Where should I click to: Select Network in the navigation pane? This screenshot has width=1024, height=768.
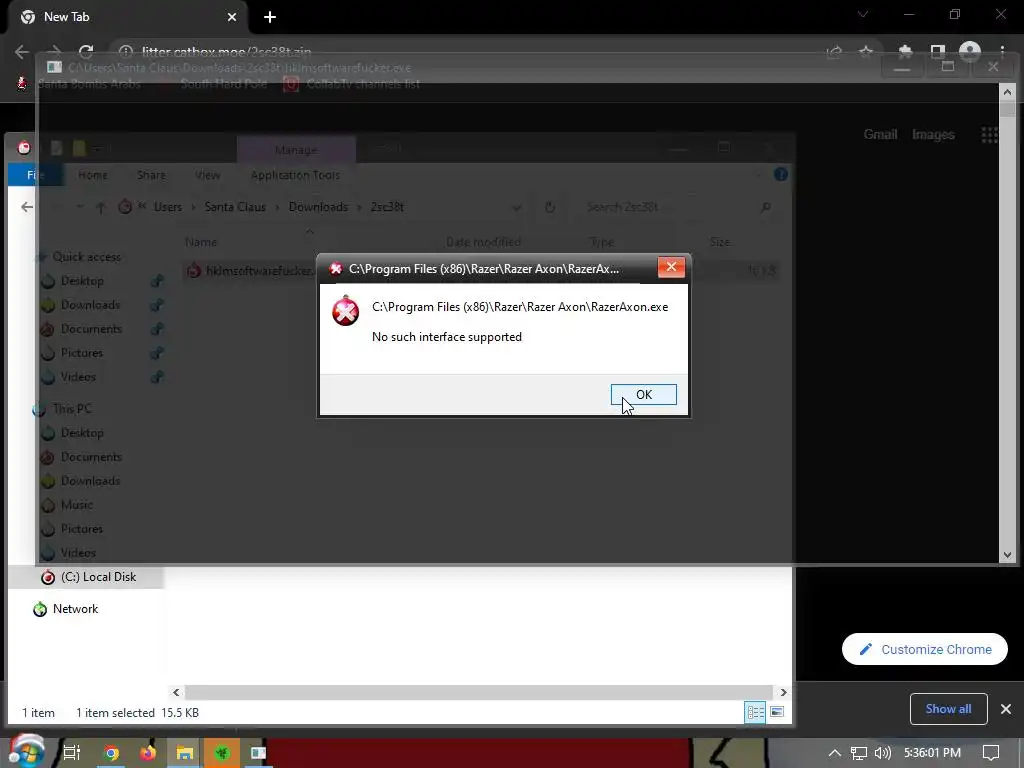(x=75, y=609)
